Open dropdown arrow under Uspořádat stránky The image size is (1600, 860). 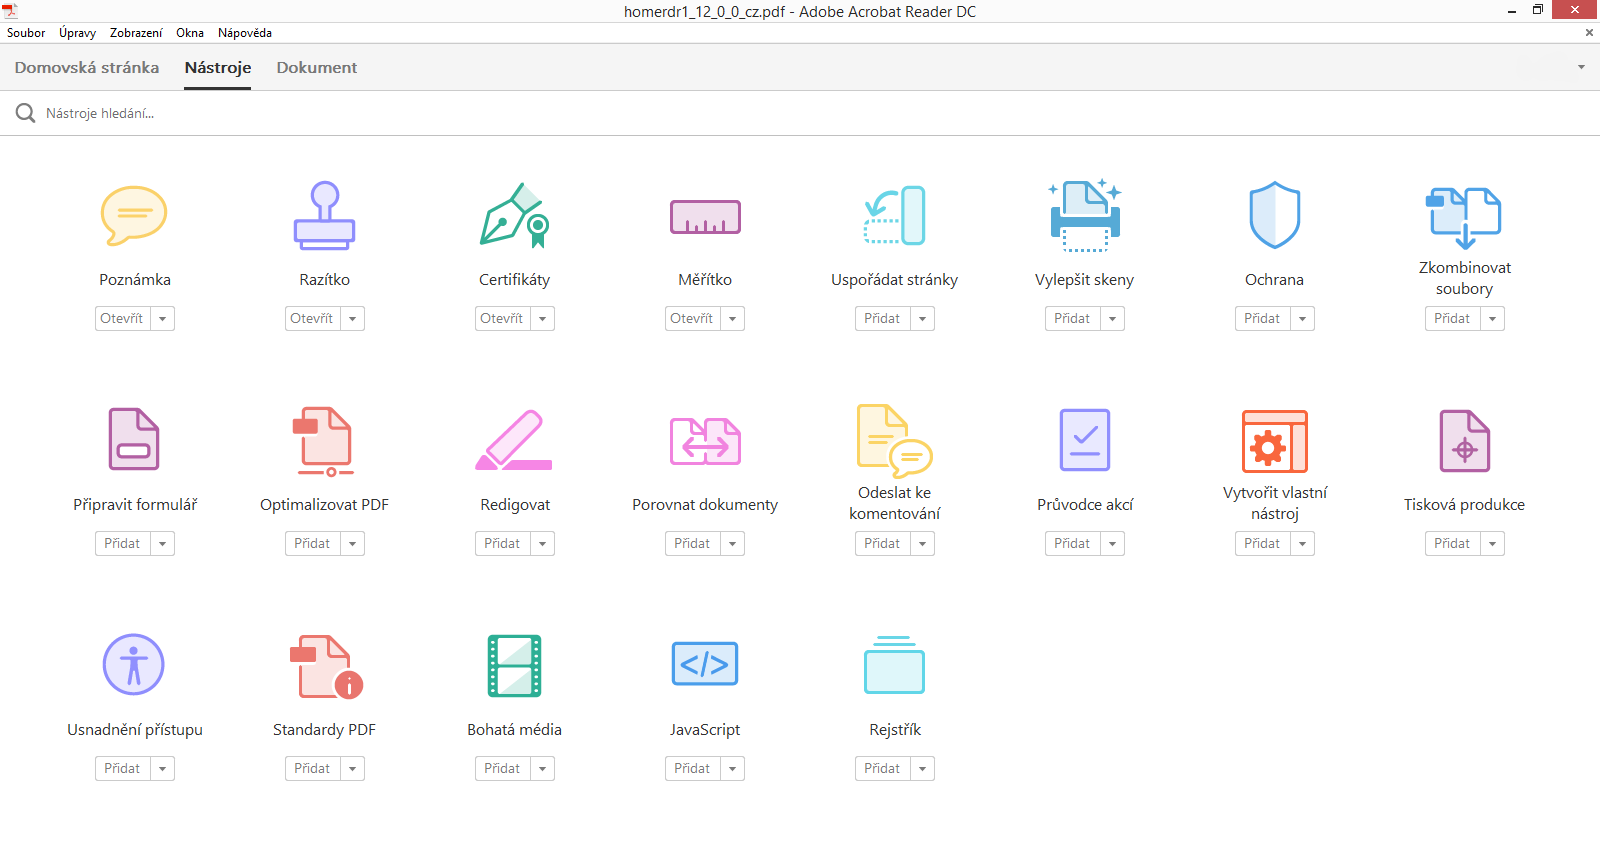(x=923, y=318)
